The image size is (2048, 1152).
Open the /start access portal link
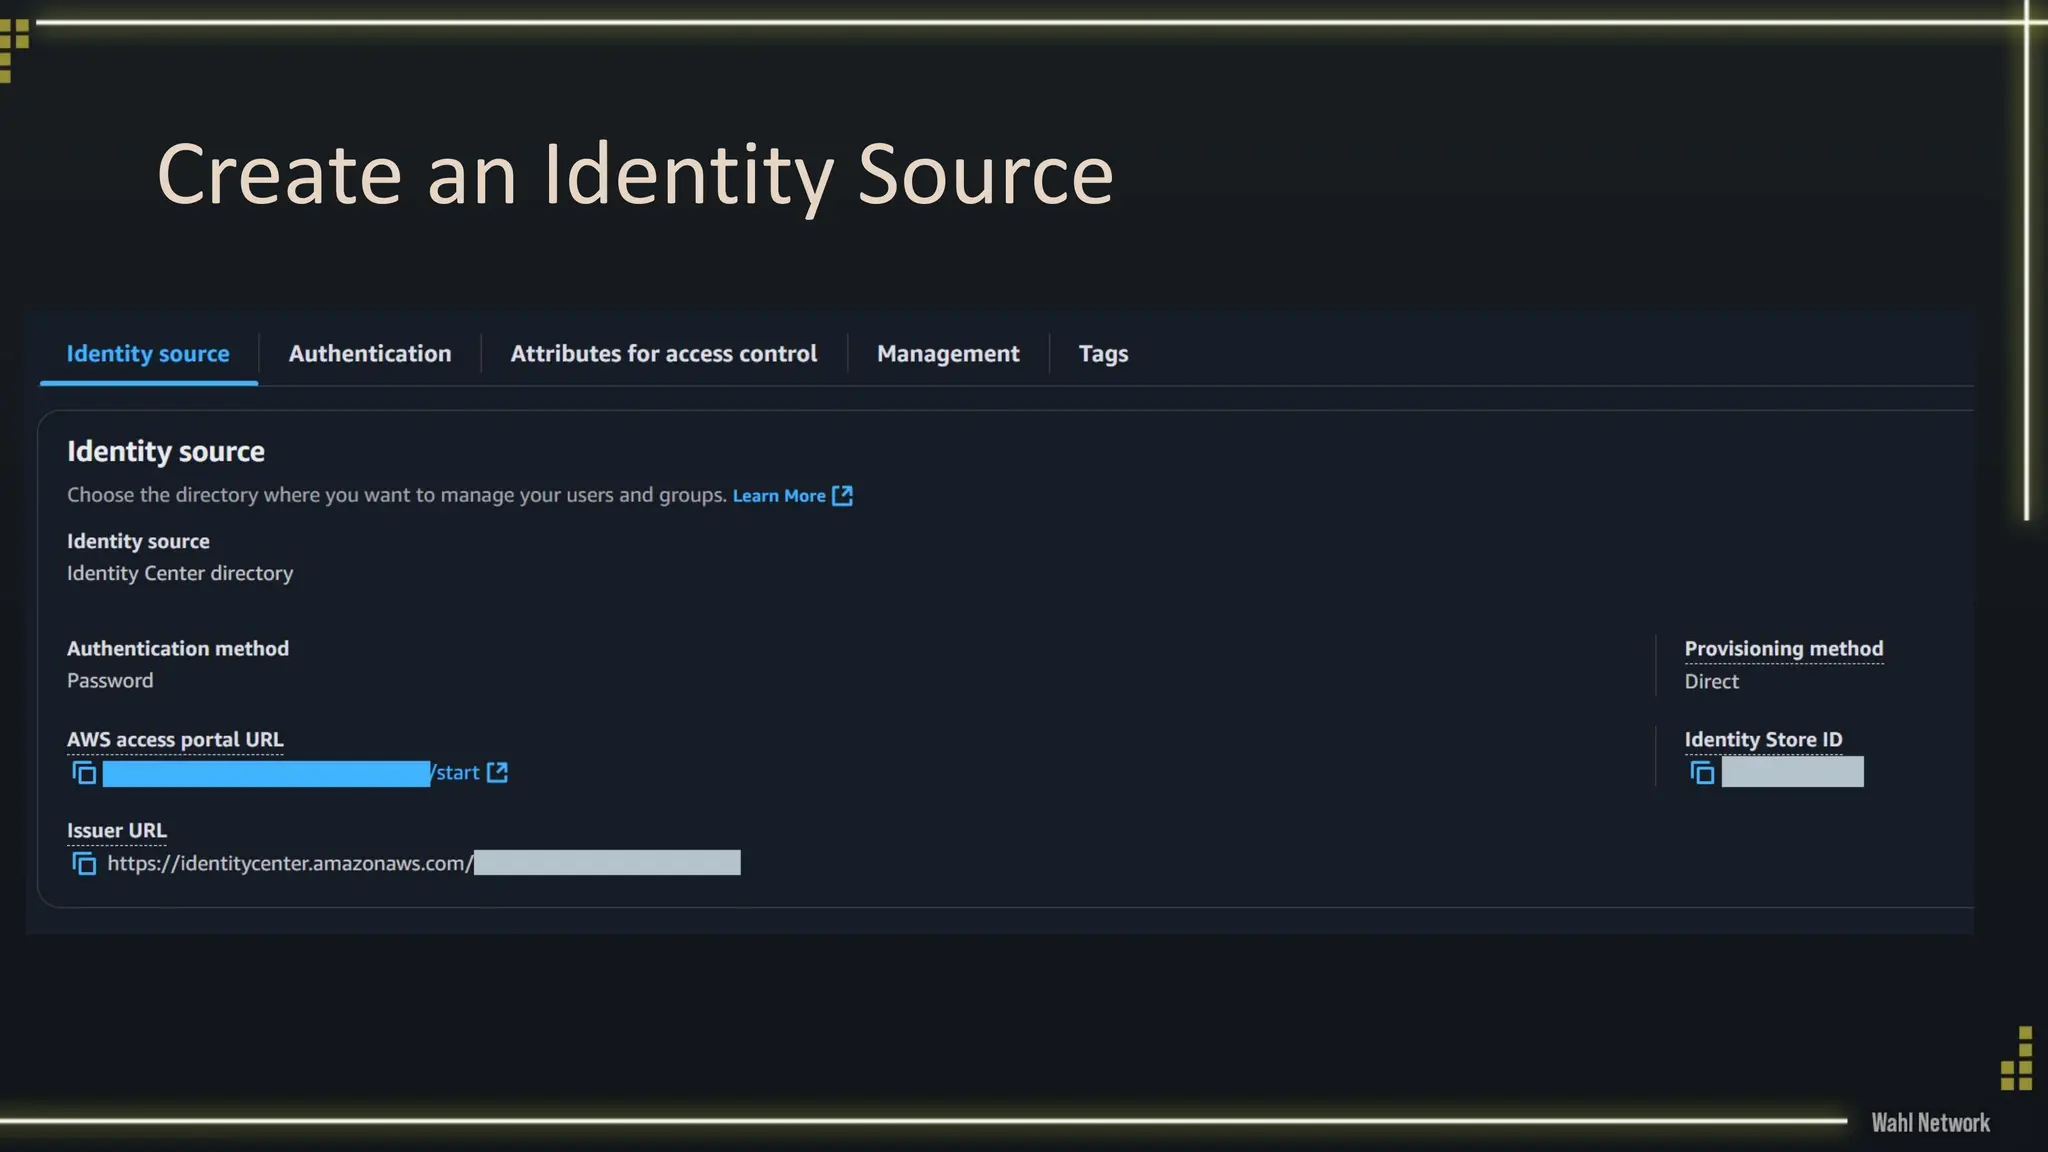pos(456,773)
